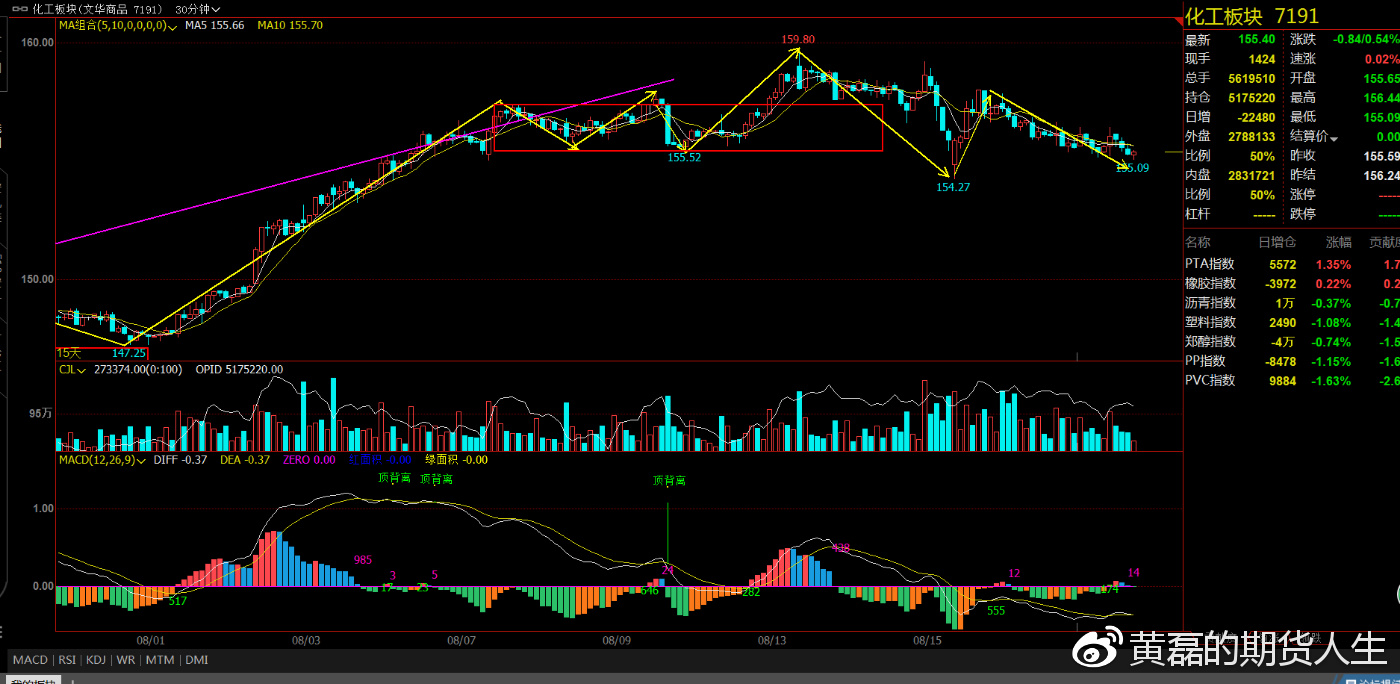
Task: Show the MTM indicator
Action: click(x=159, y=660)
